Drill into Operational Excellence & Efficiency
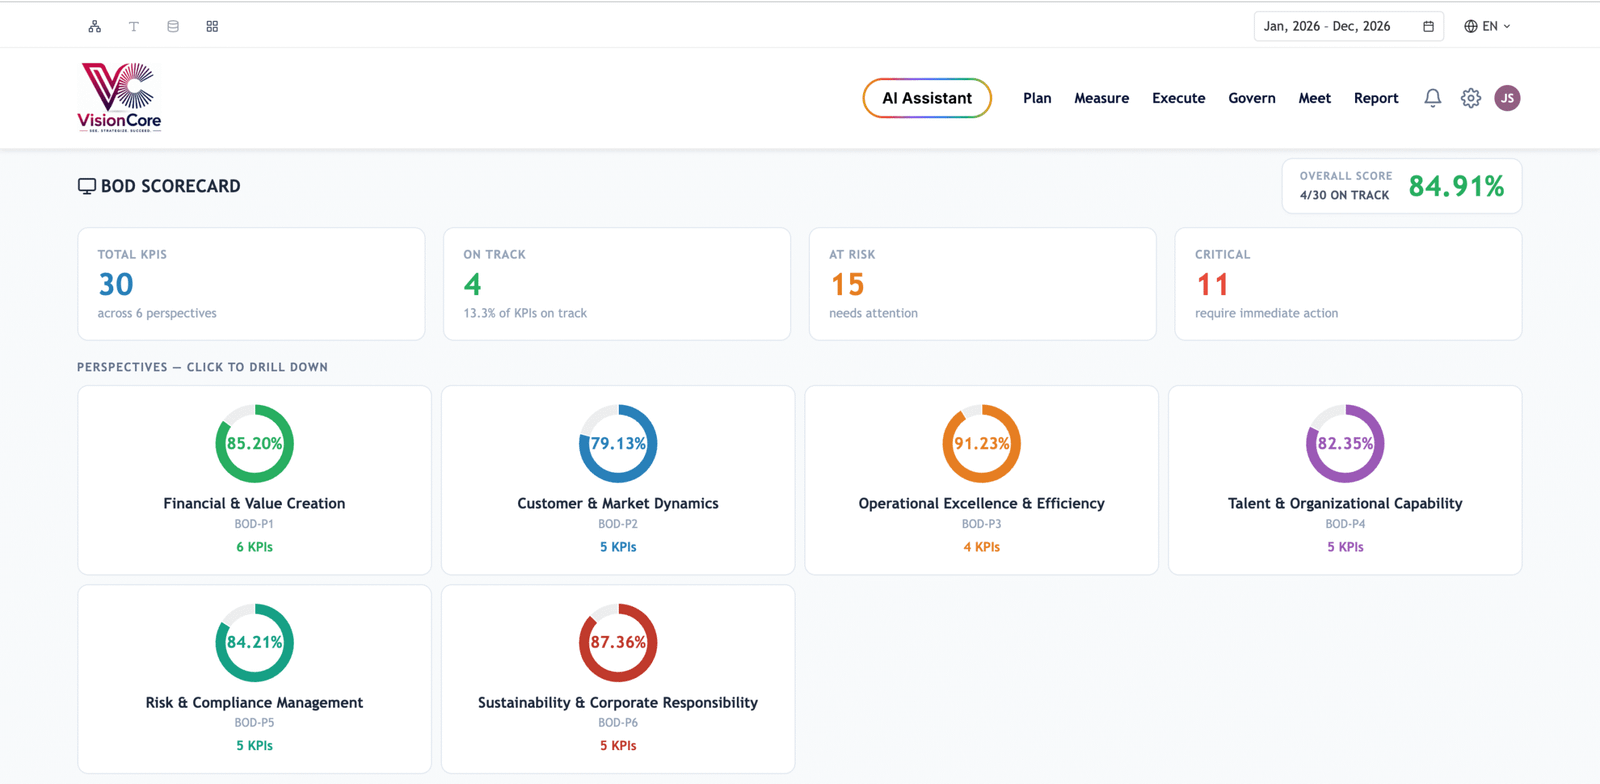 coord(982,480)
